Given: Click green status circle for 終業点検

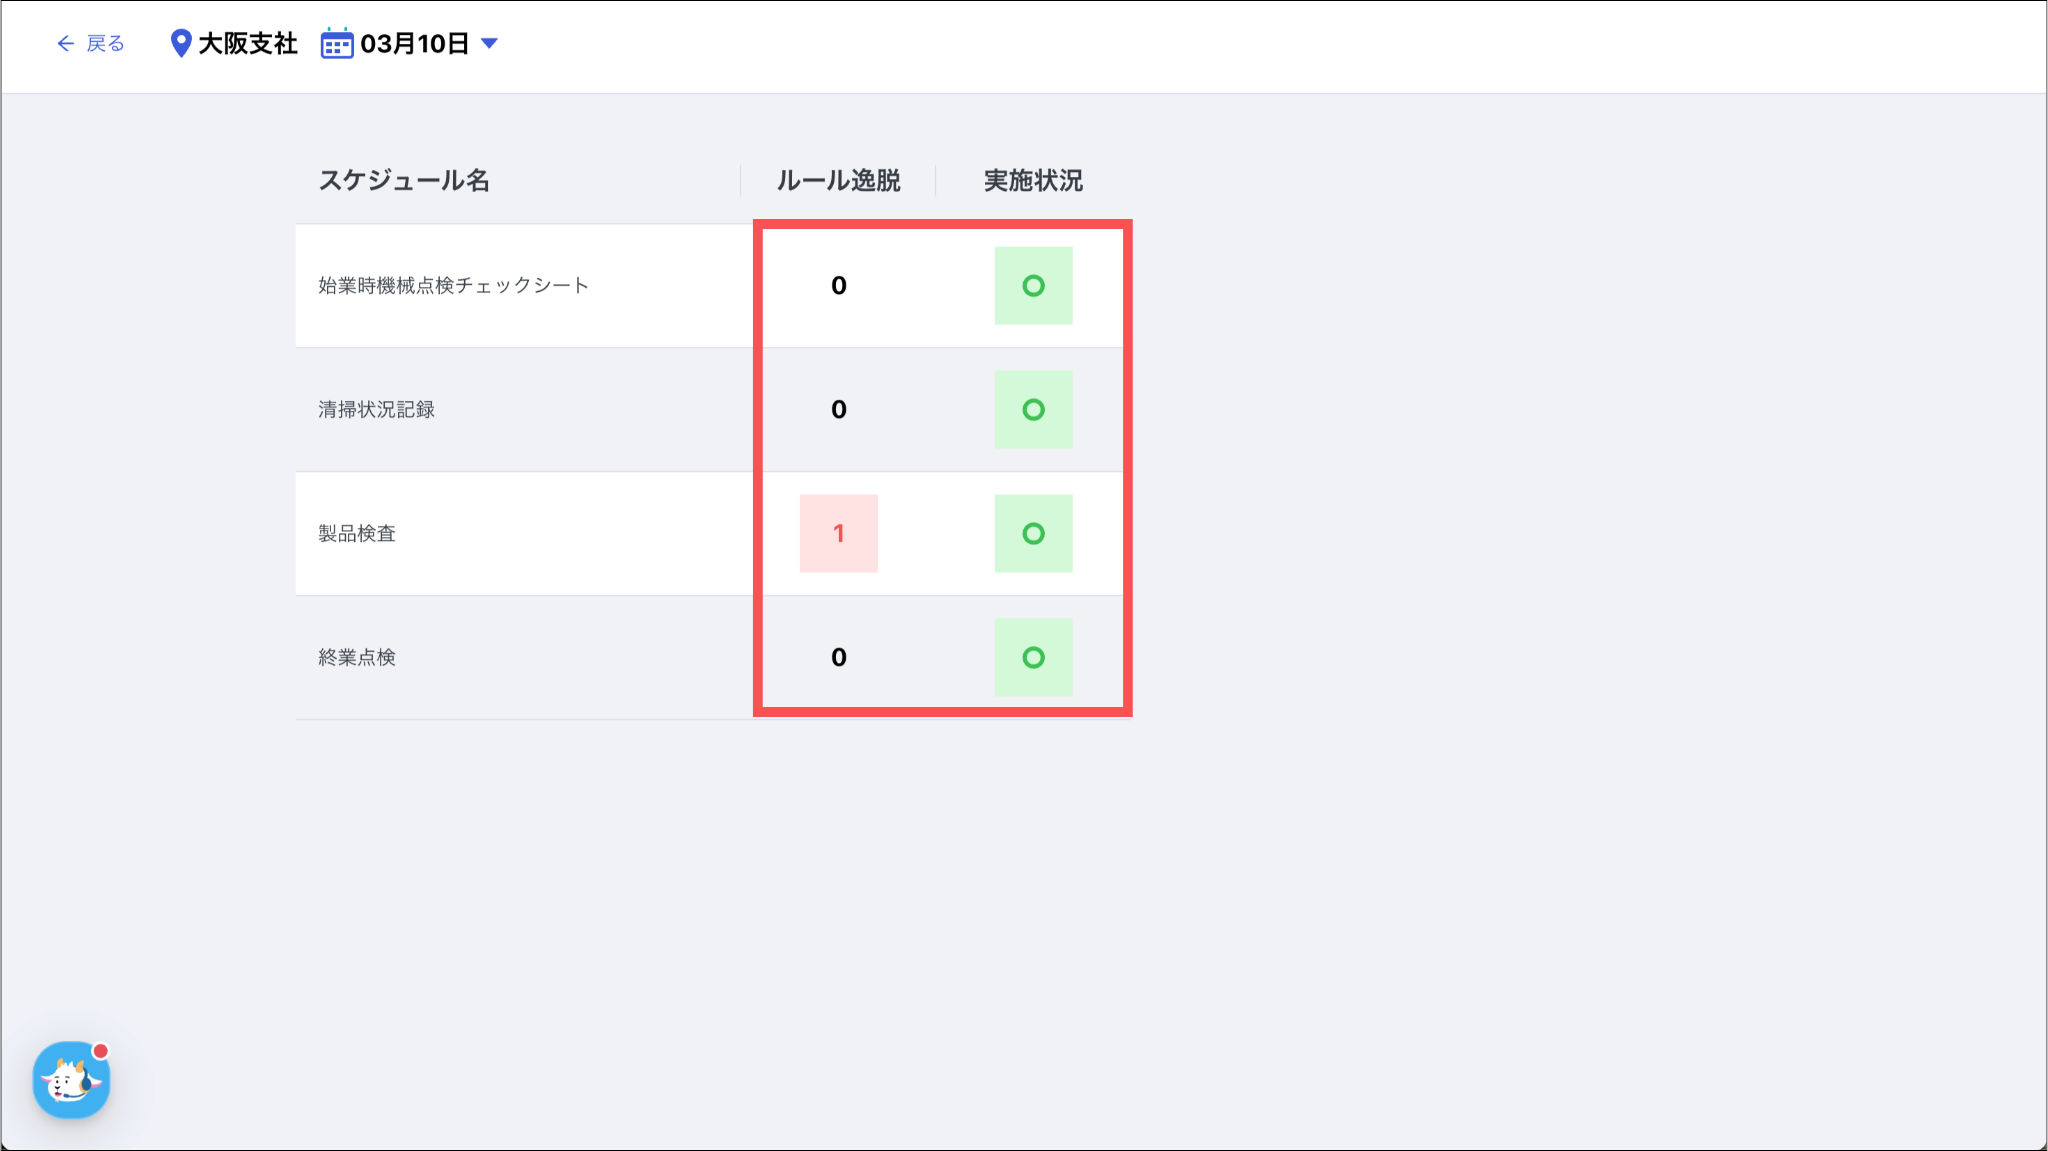Looking at the screenshot, I should coord(1033,658).
